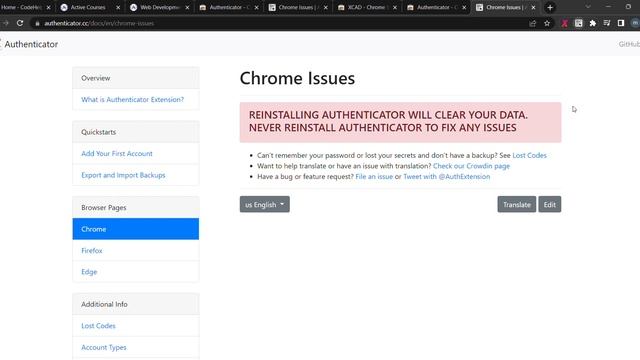
Task: Open the media controls icon
Action: pyautogui.click(x=607, y=23)
